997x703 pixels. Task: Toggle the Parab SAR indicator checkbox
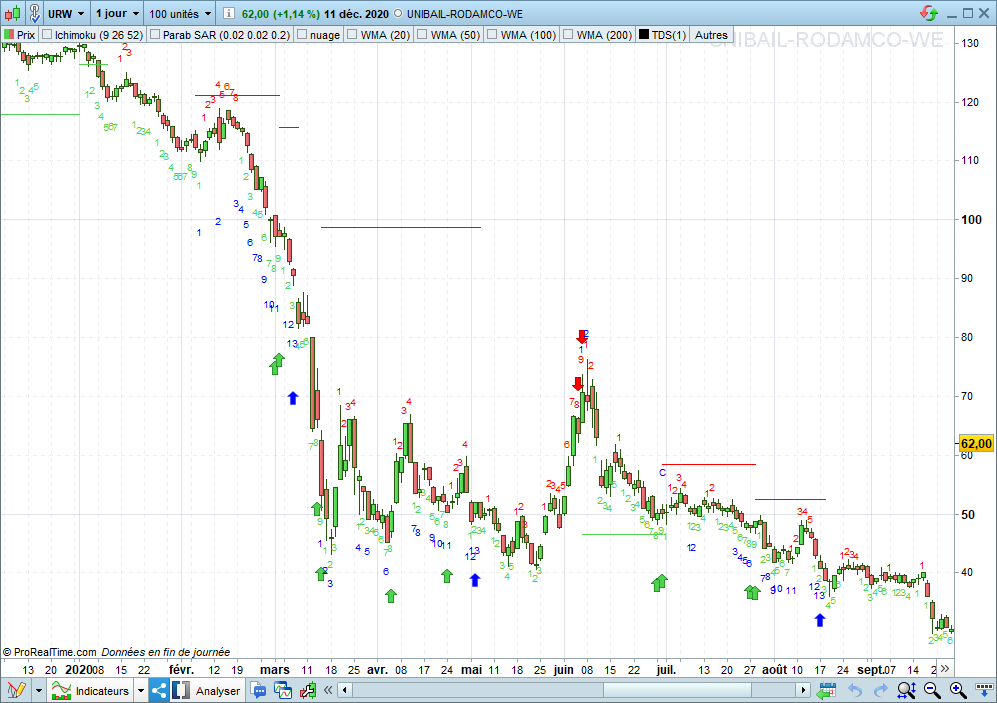pos(154,35)
